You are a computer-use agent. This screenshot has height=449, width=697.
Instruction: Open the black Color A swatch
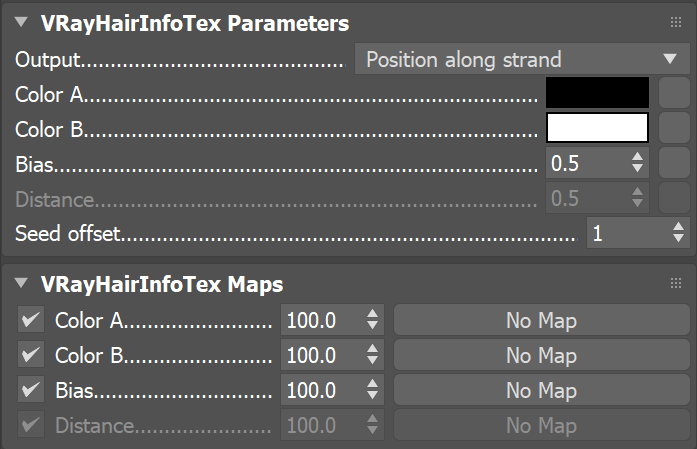pyautogui.click(x=597, y=93)
